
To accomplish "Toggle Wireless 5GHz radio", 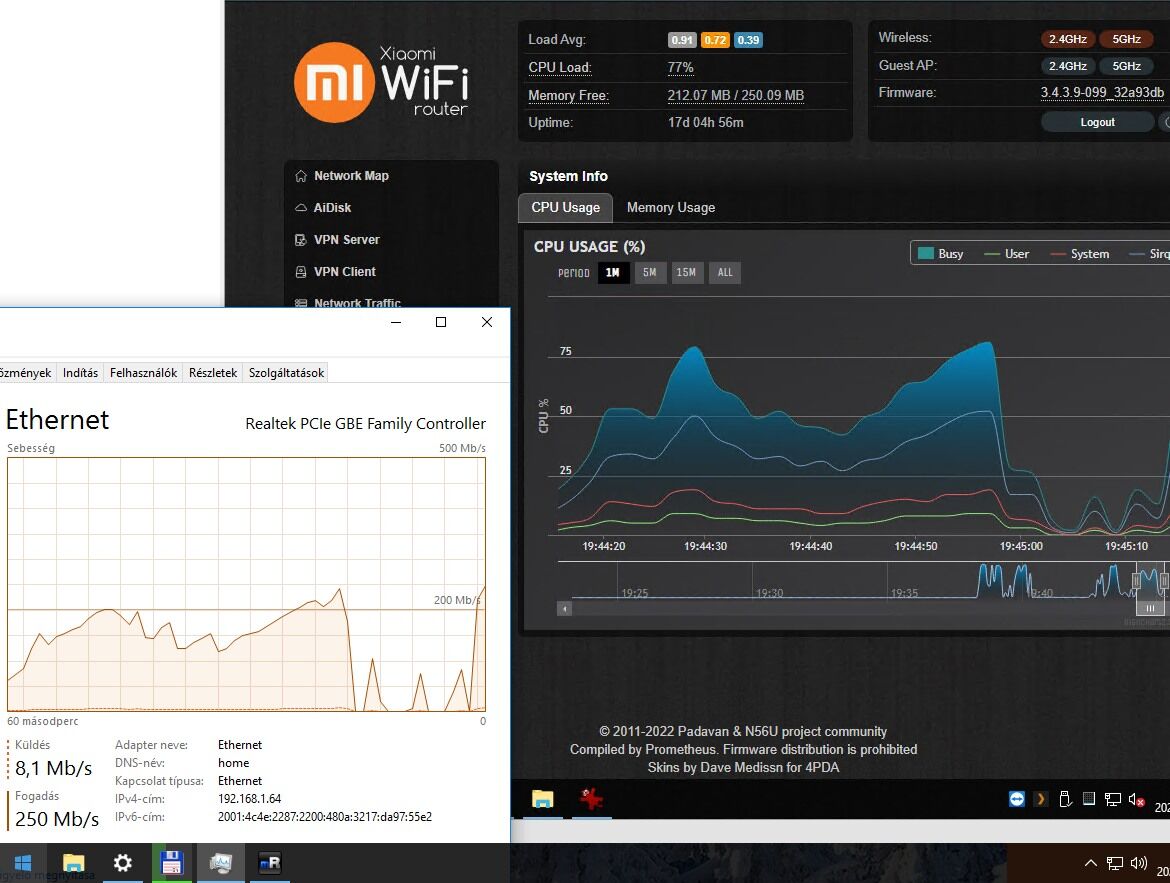I will 1127,39.
